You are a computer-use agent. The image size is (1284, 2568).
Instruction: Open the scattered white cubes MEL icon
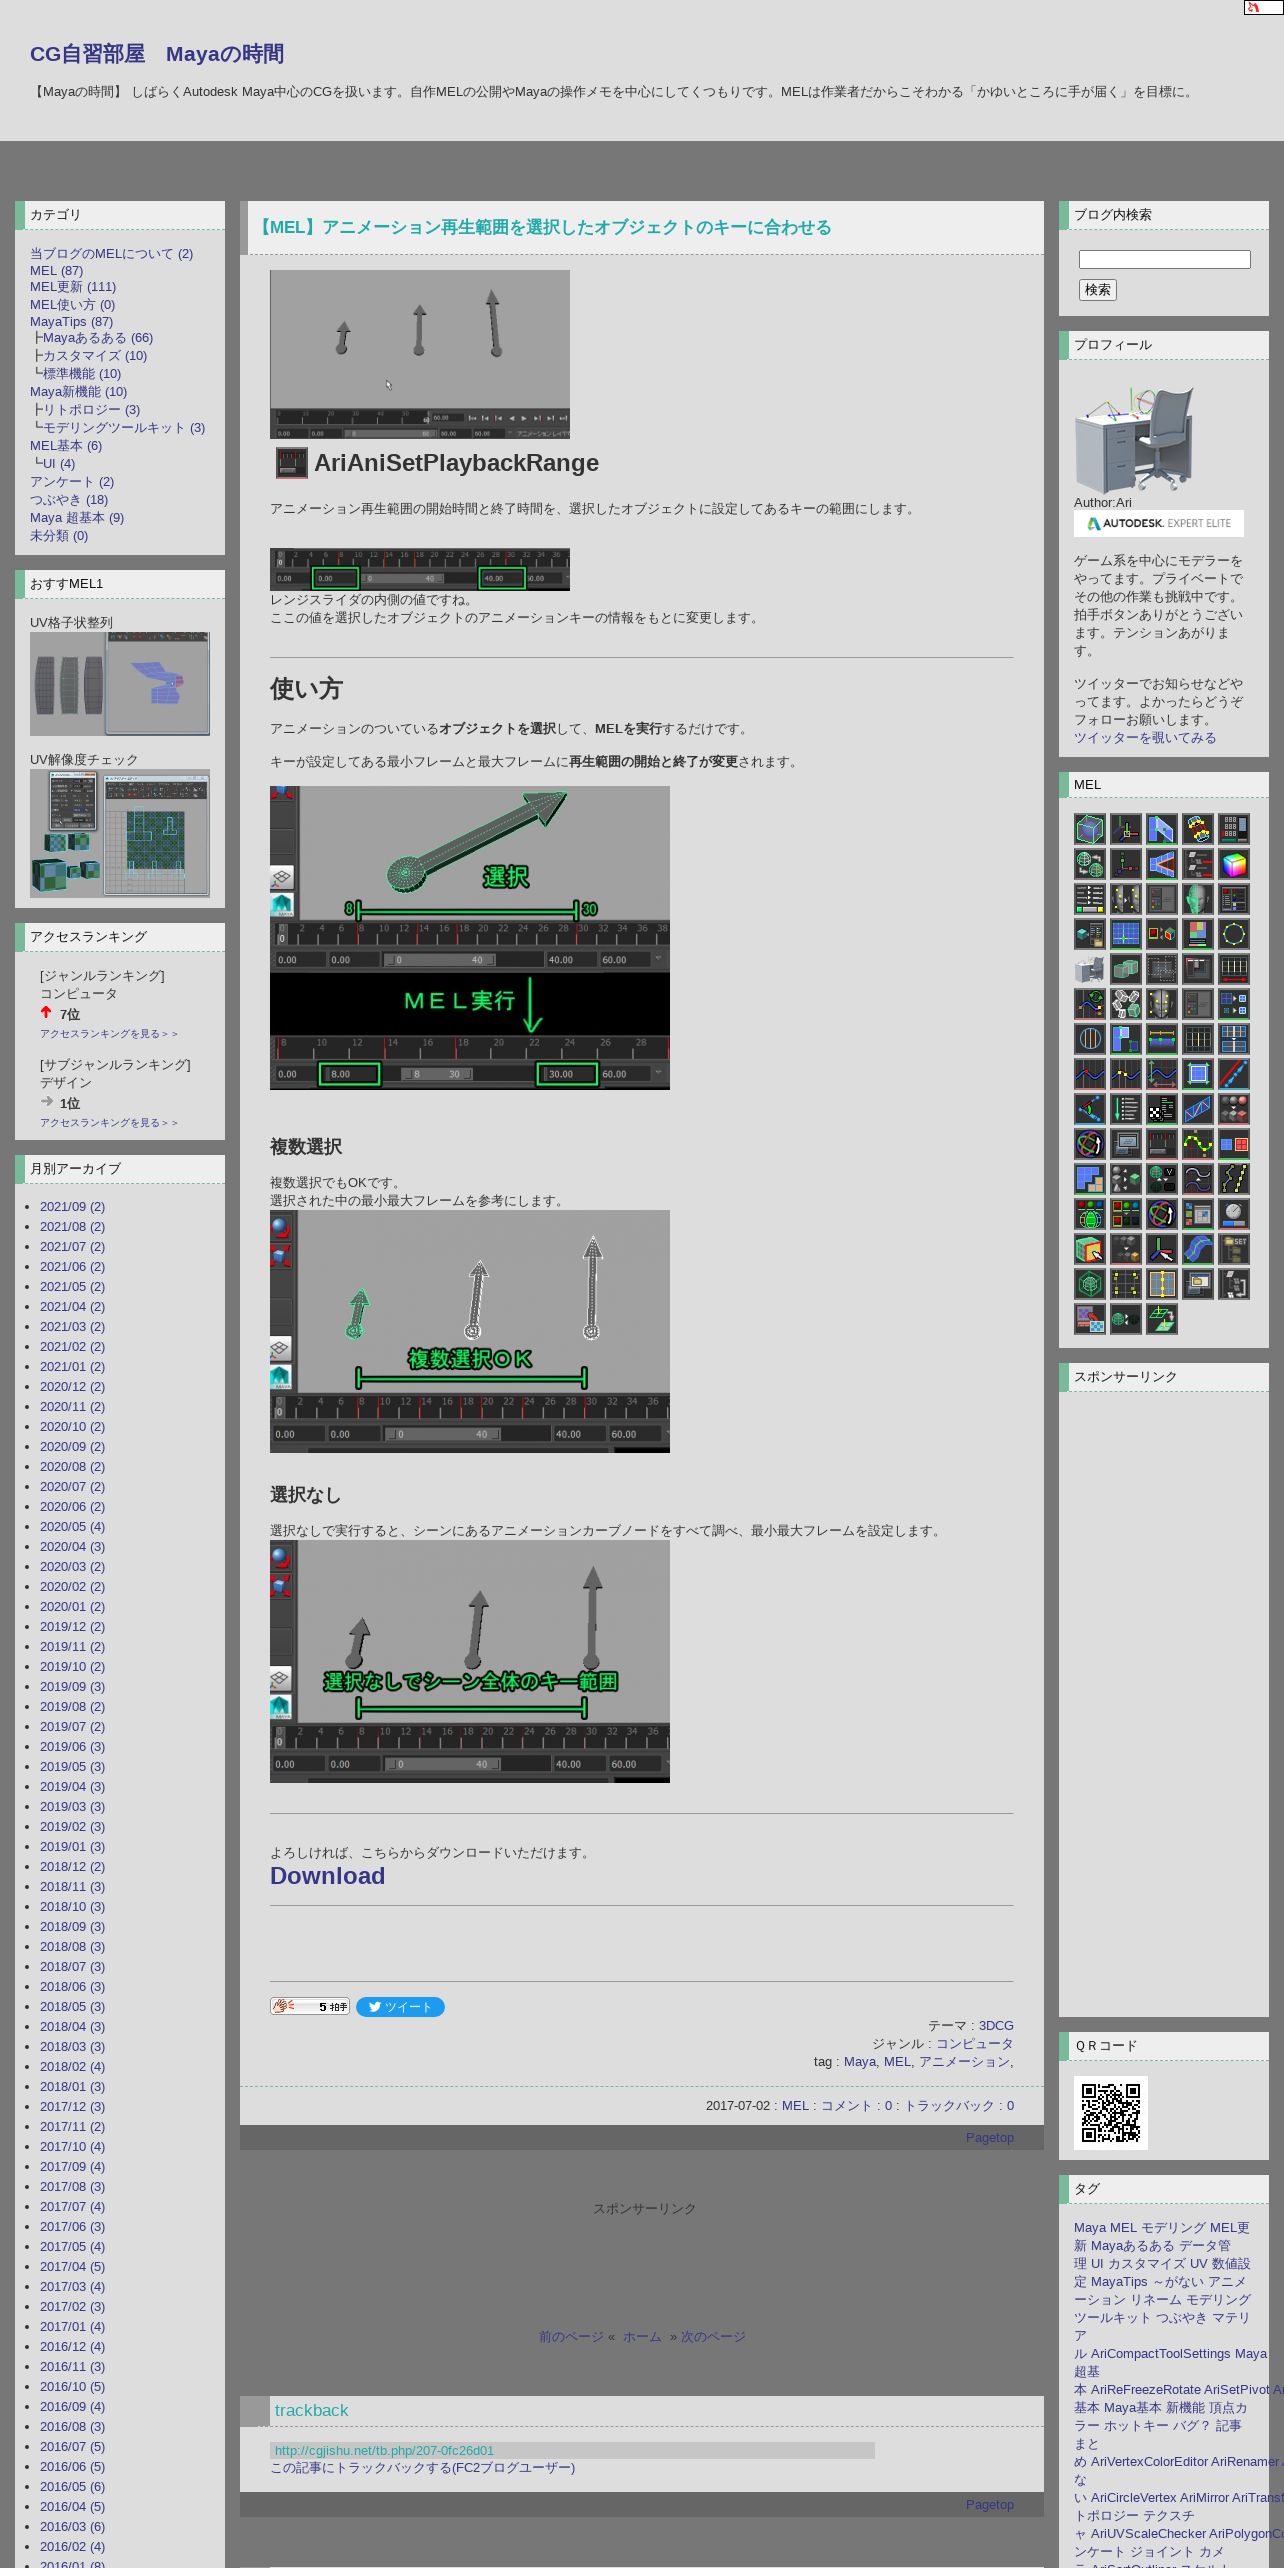pos(1126,1004)
